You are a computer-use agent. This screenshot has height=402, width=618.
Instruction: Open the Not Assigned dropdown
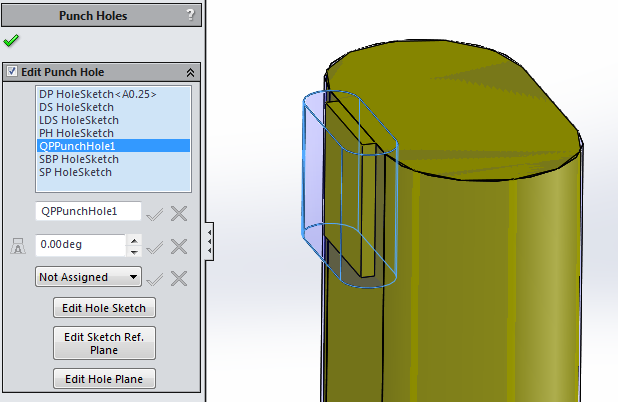(x=88, y=277)
